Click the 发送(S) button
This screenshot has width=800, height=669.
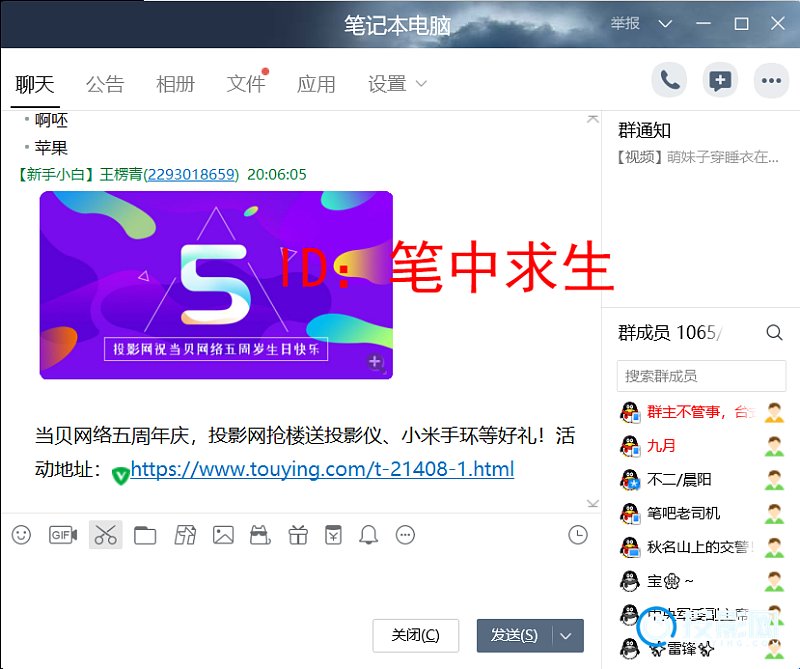(515, 636)
